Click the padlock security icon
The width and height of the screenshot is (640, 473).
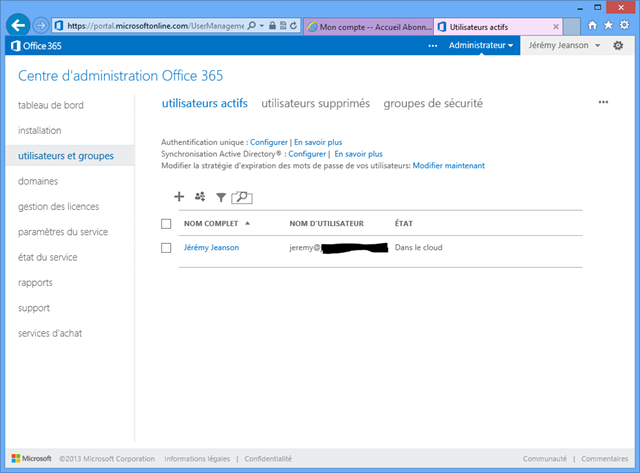(x=272, y=26)
